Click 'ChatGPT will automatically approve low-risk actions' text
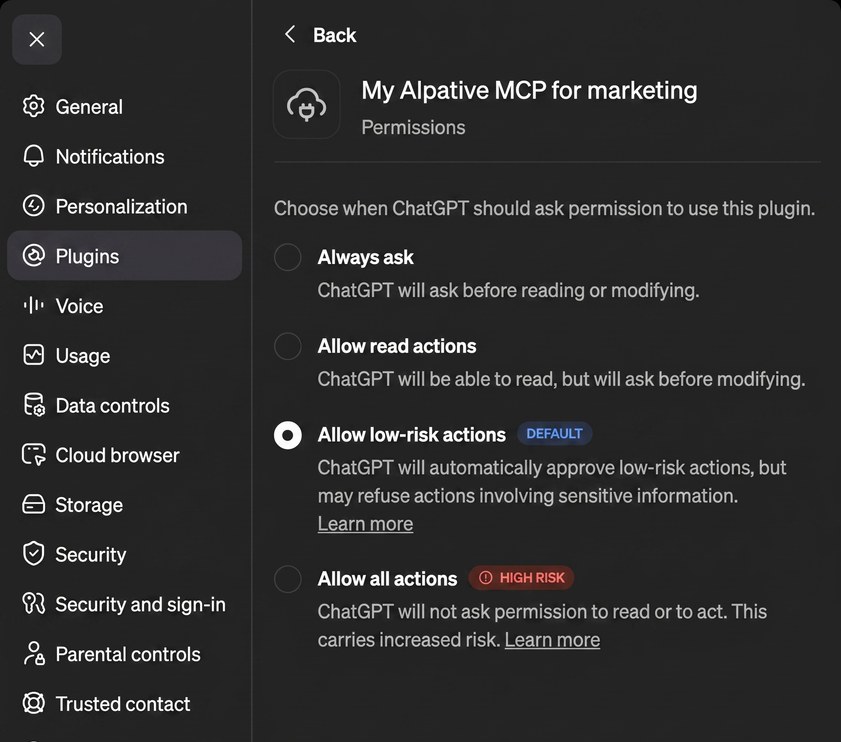The height and width of the screenshot is (742, 841). [552, 482]
